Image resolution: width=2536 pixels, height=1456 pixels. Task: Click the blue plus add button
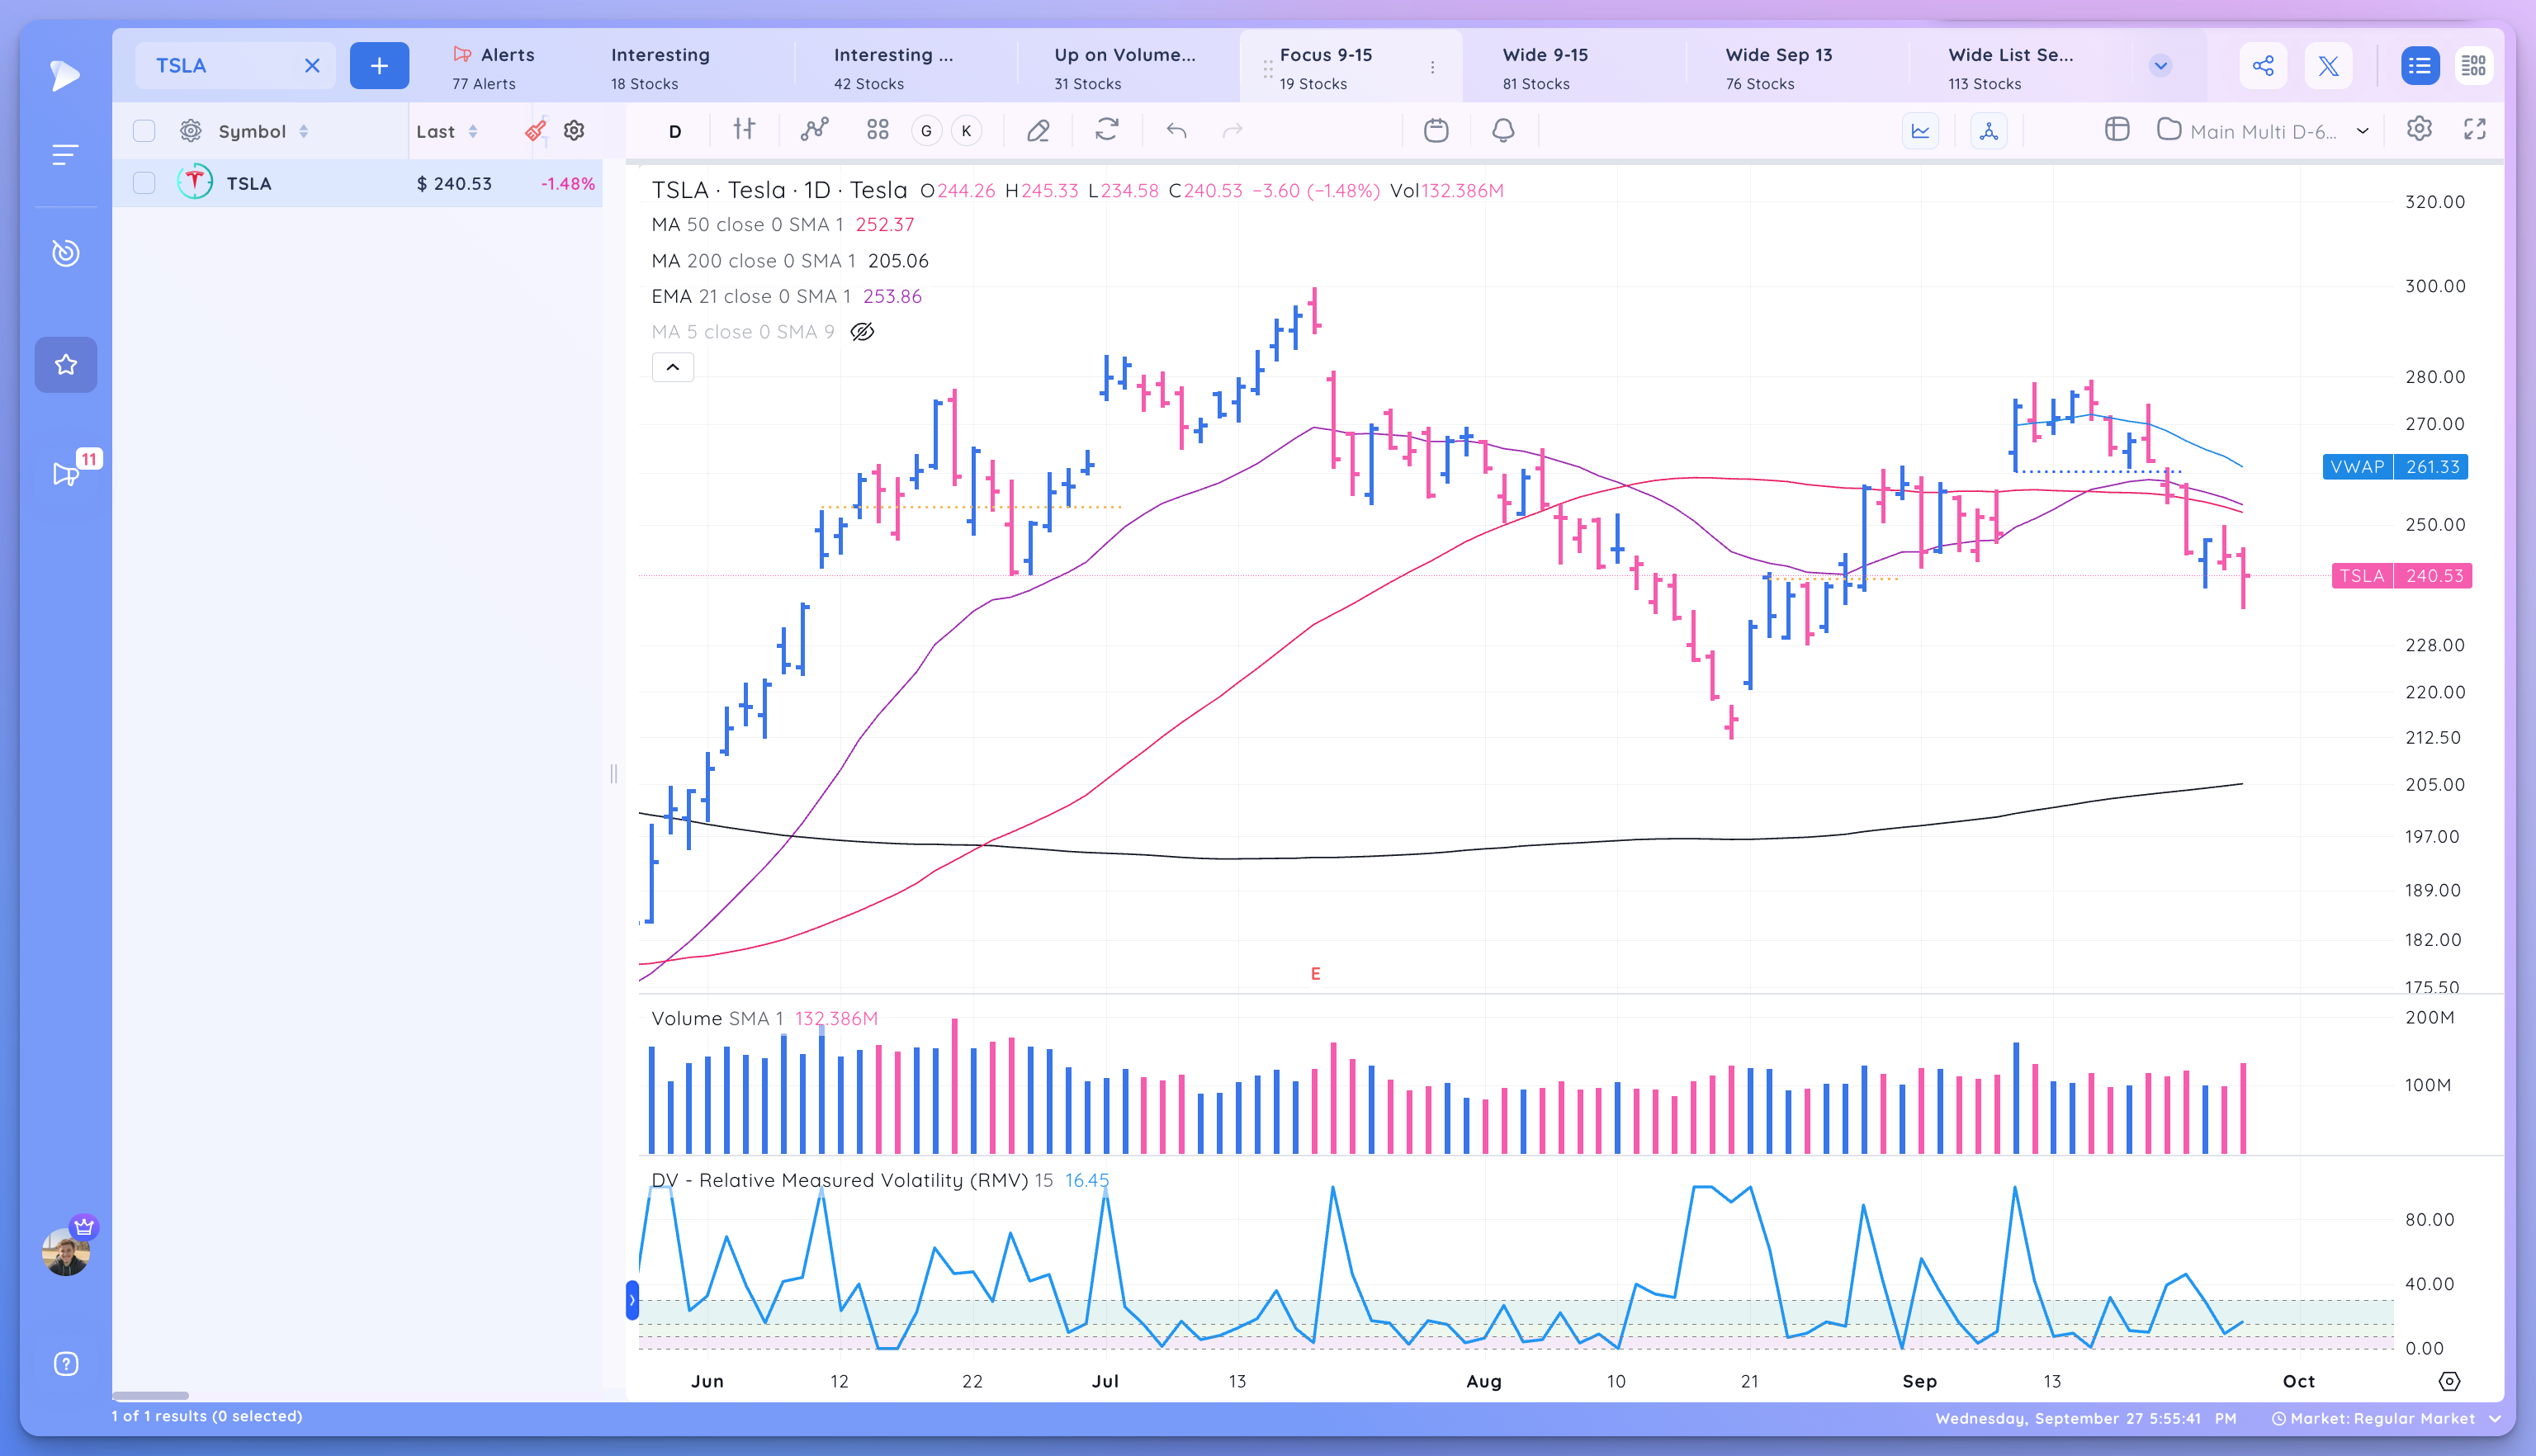click(x=379, y=66)
